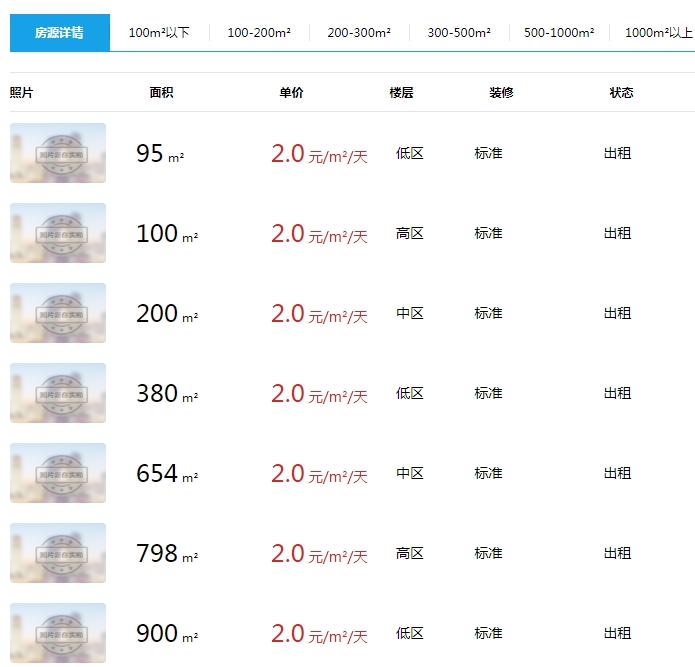The height and width of the screenshot is (667, 695).
Task: Click 出租 status in the 900 m² row
Action: coord(617,633)
